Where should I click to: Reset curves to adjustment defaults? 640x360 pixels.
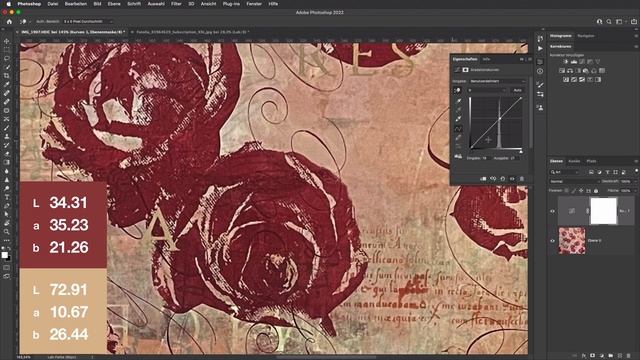[502, 179]
